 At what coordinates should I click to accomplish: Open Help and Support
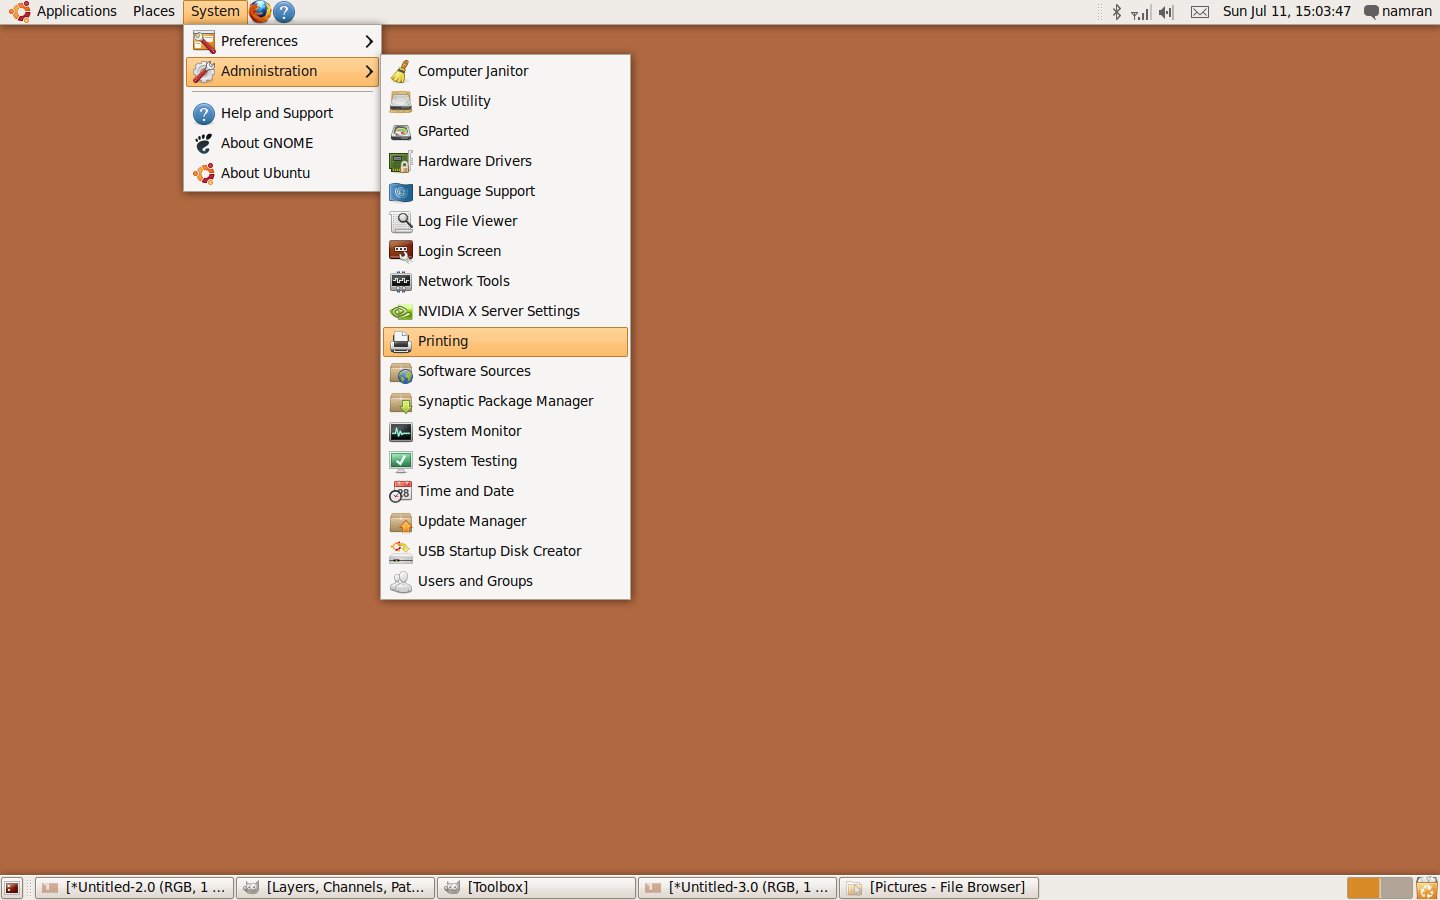pos(276,113)
